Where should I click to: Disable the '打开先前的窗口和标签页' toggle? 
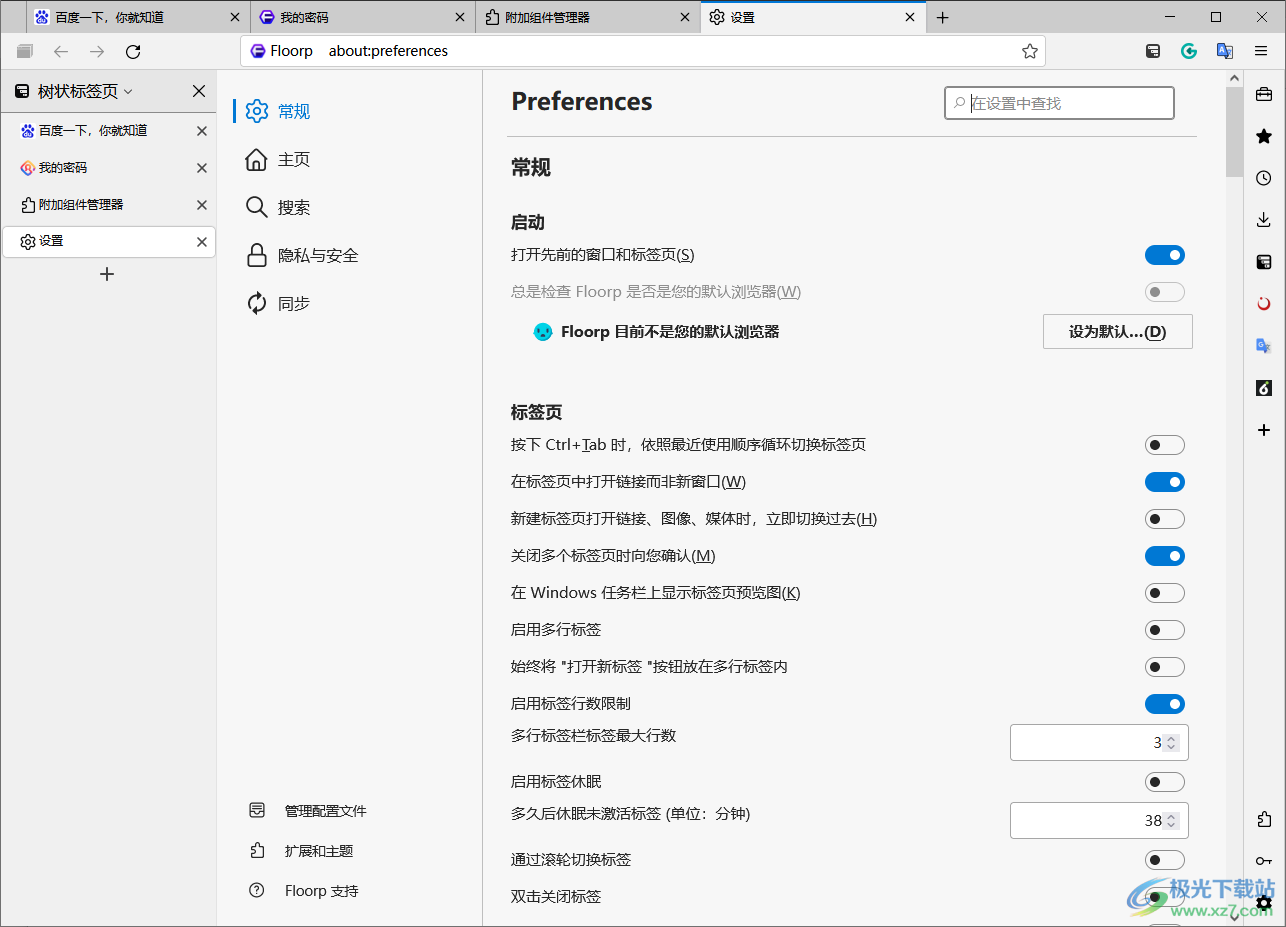[x=1164, y=254]
